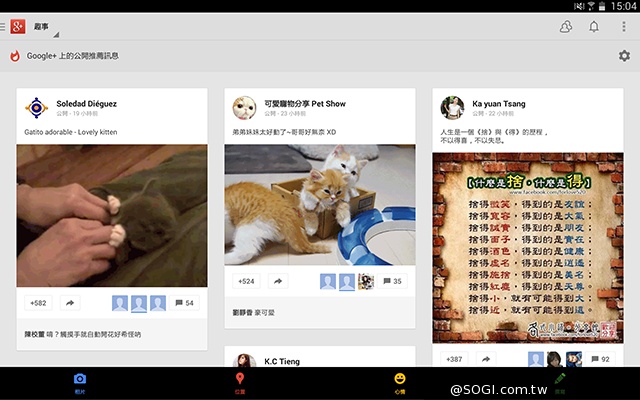
Task: Read comment by 劉靜香 under Pet Show post
Action: point(253,312)
